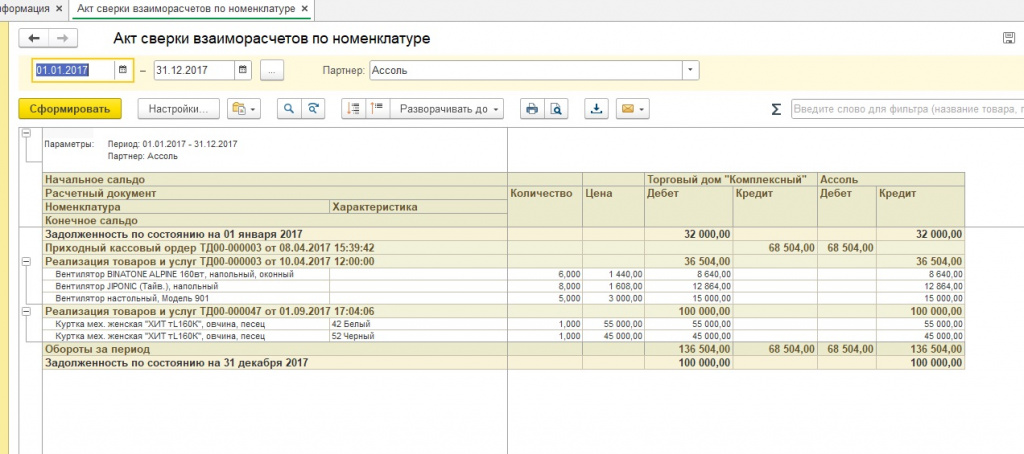The height and width of the screenshot is (454, 1024).
Task: Open Настройки... report settings
Action: 178,109
